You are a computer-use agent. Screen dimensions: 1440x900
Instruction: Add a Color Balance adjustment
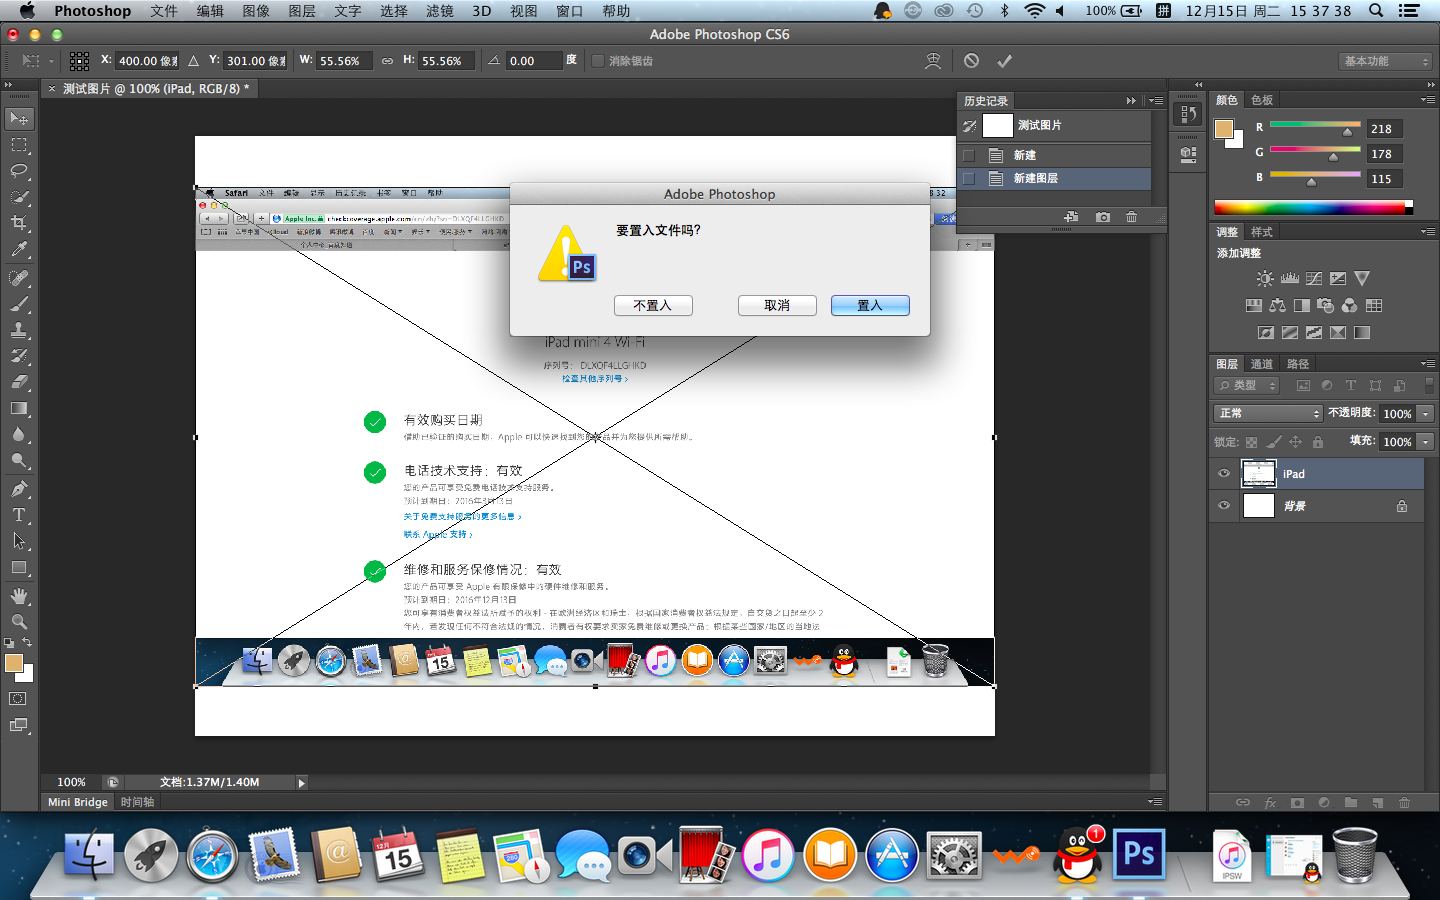[x=1278, y=306]
